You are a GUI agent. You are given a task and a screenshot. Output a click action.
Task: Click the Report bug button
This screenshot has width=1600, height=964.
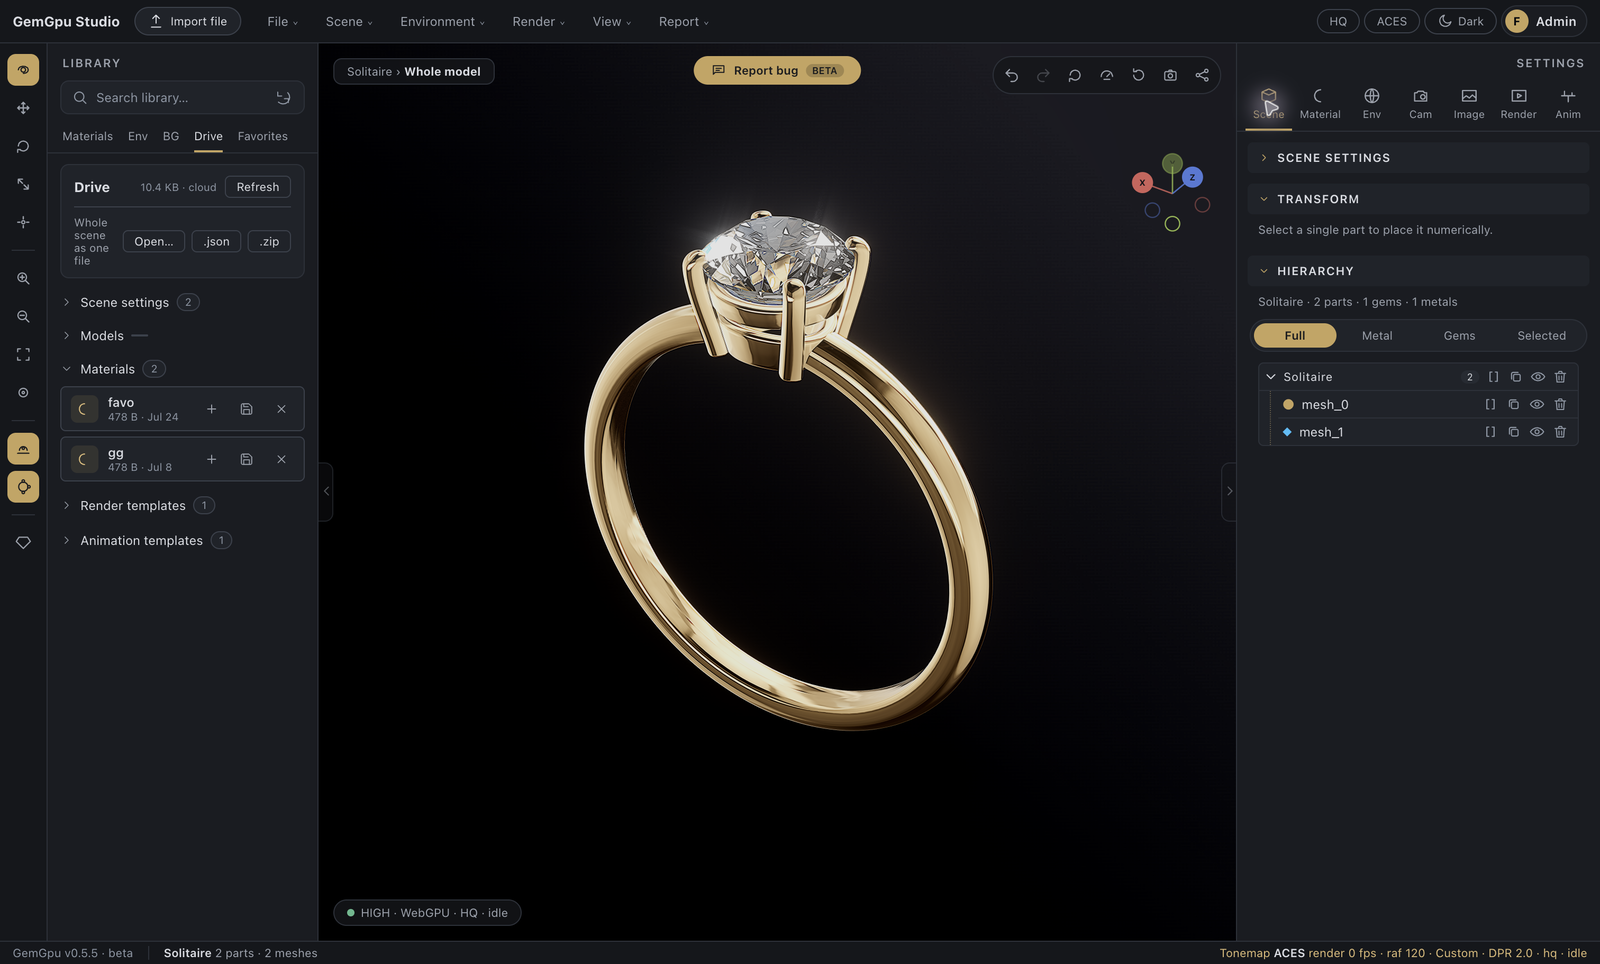[x=777, y=71]
